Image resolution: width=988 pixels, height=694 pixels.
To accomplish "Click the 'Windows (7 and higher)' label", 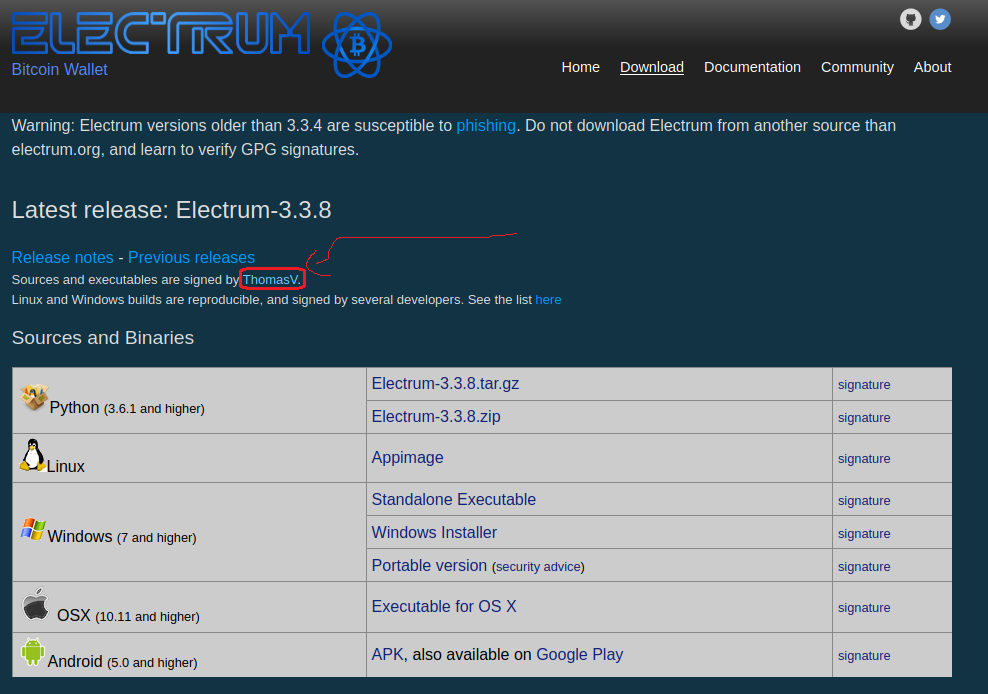I will 122,536.
